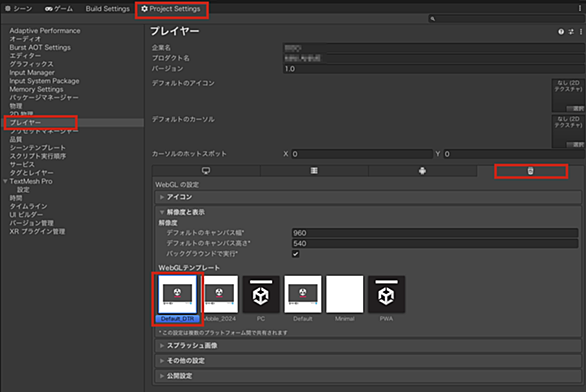
Task: Open パッケージマネージャー settings
Action: pos(44,98)
